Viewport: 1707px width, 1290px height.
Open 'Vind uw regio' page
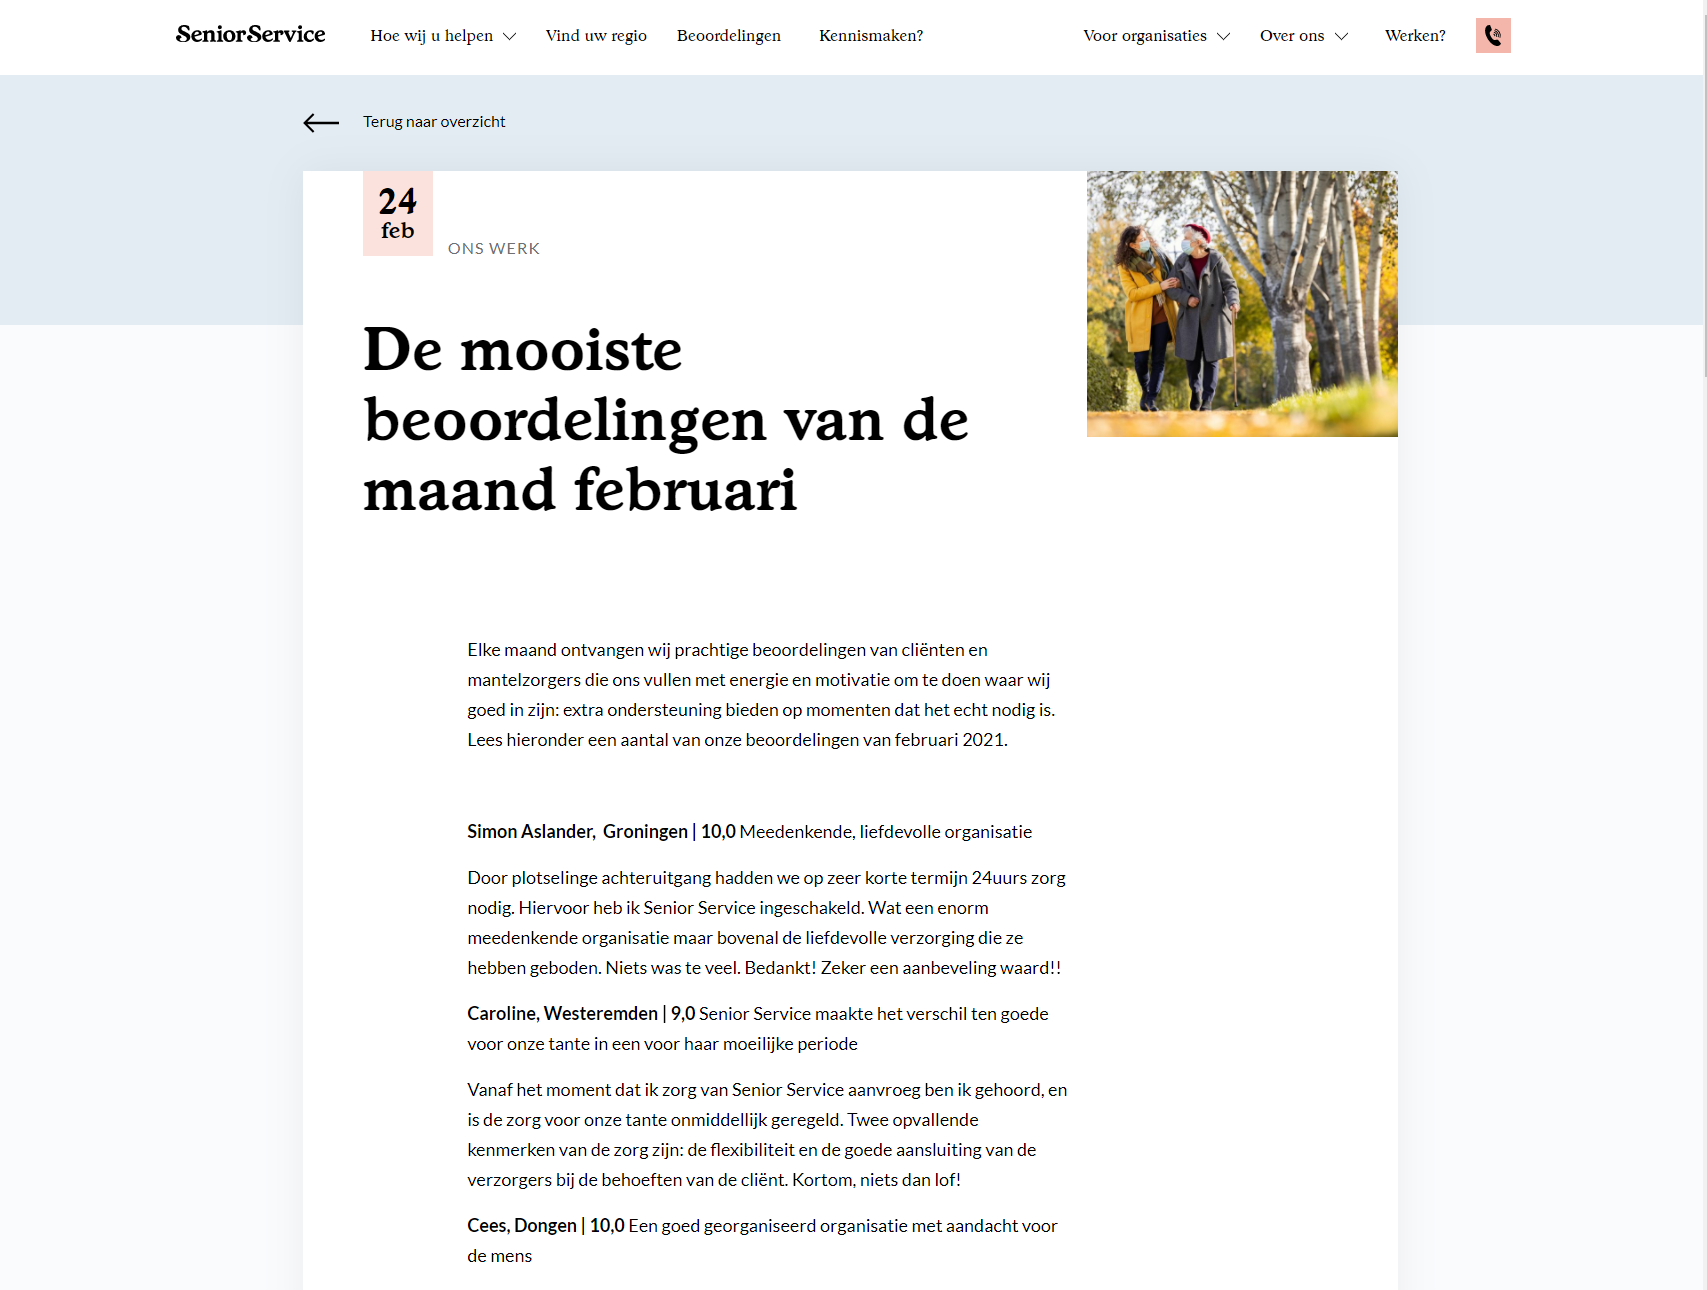[596, 36]
